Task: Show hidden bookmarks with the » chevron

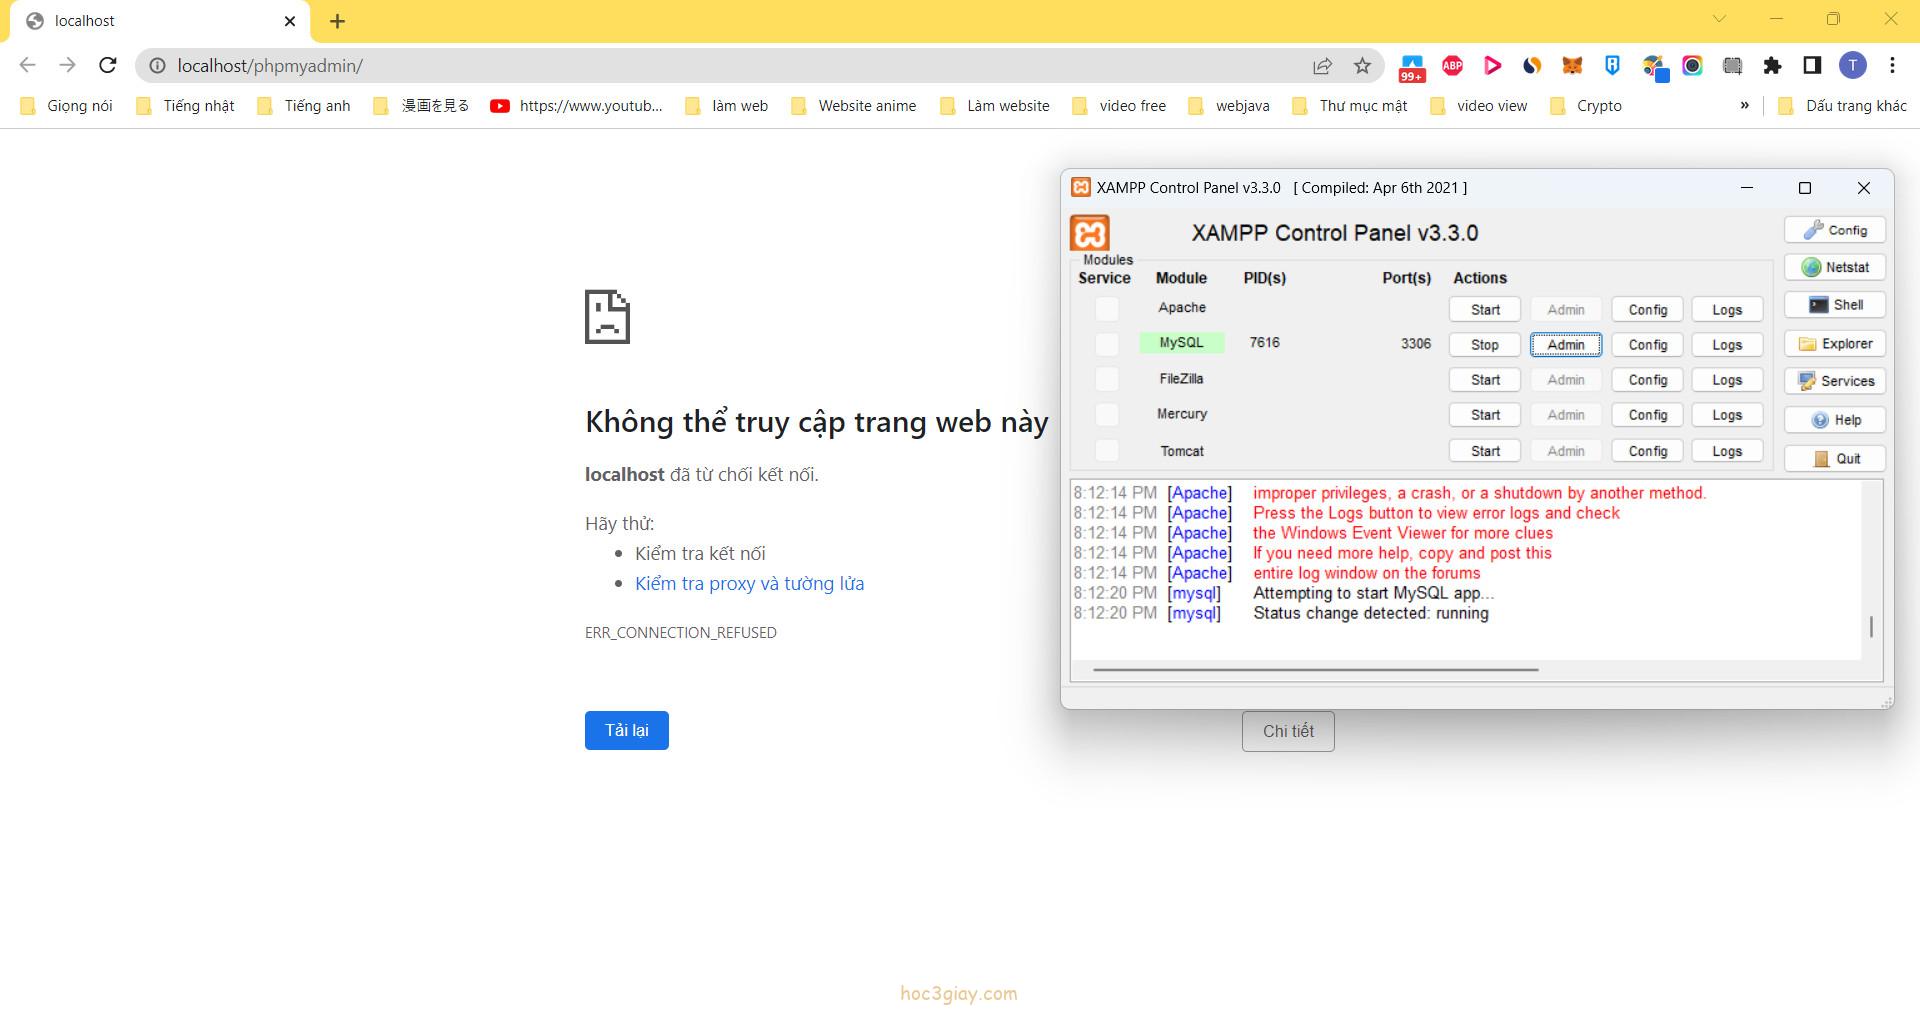Action: coord(1745,105)
